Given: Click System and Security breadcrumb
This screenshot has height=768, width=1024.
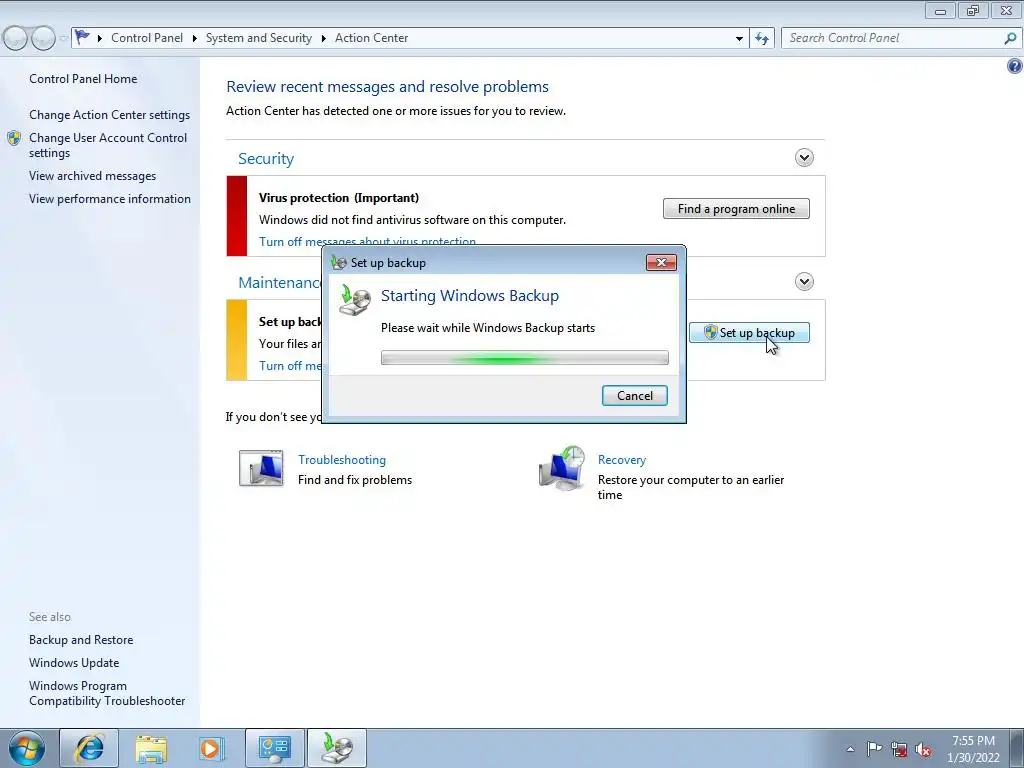Looking at the screenshot, I should tap(259, 38).
